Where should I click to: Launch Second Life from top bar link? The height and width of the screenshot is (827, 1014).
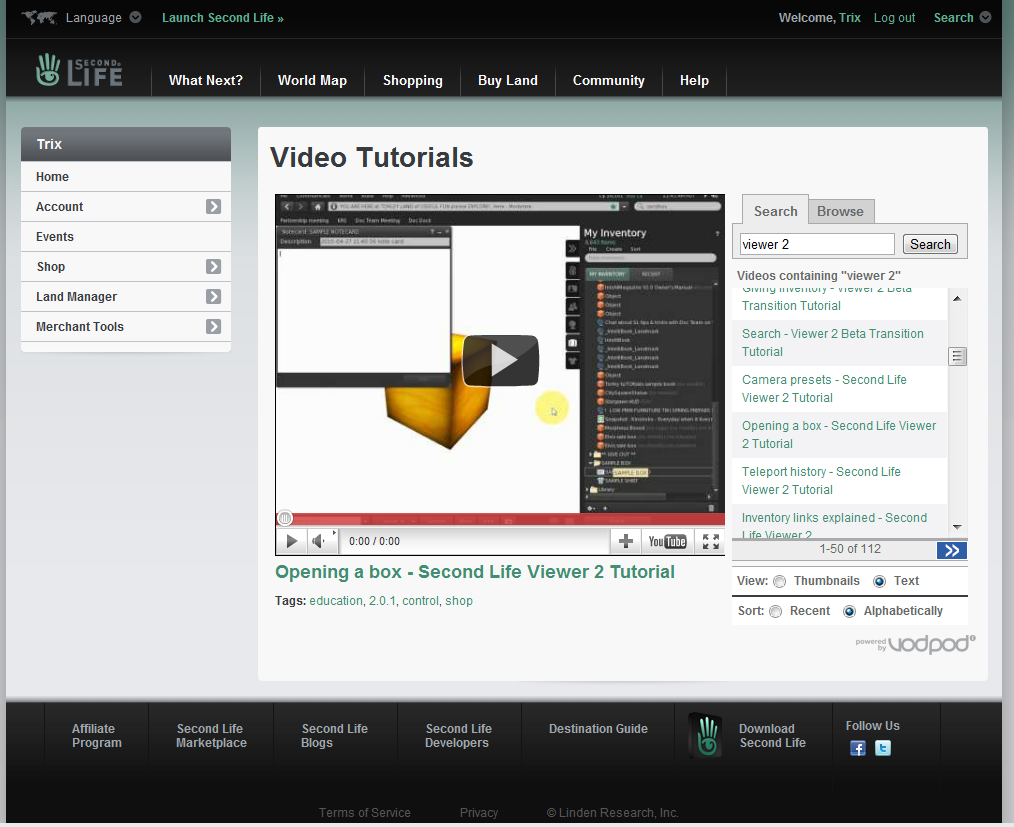pos(222,17)
